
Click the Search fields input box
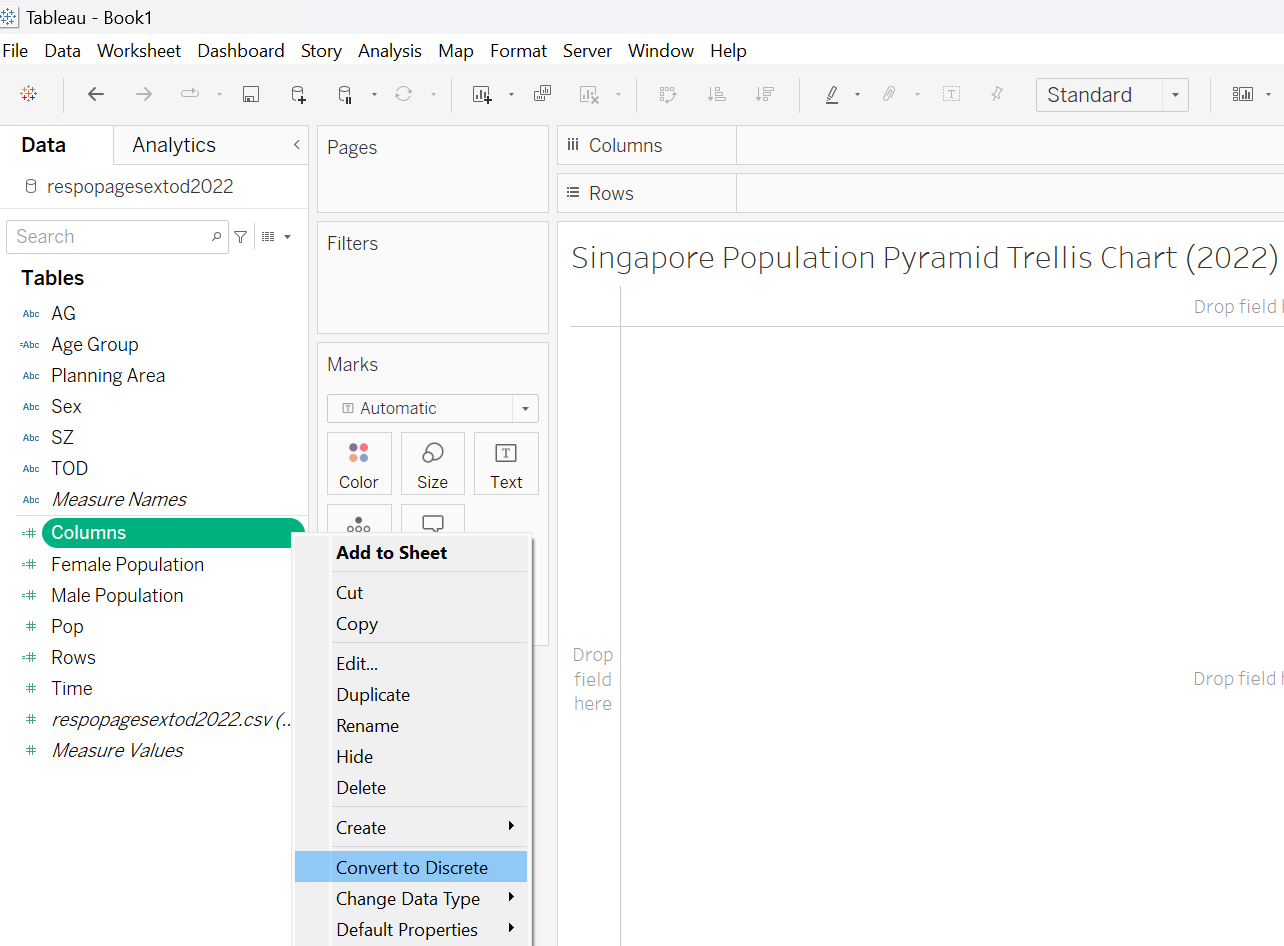click(110, 237)
